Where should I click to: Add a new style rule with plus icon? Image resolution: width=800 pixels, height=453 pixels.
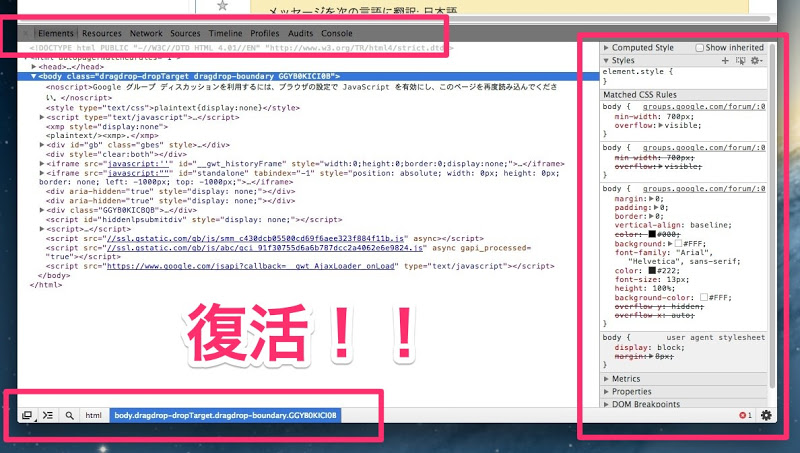tap(725, 60)
